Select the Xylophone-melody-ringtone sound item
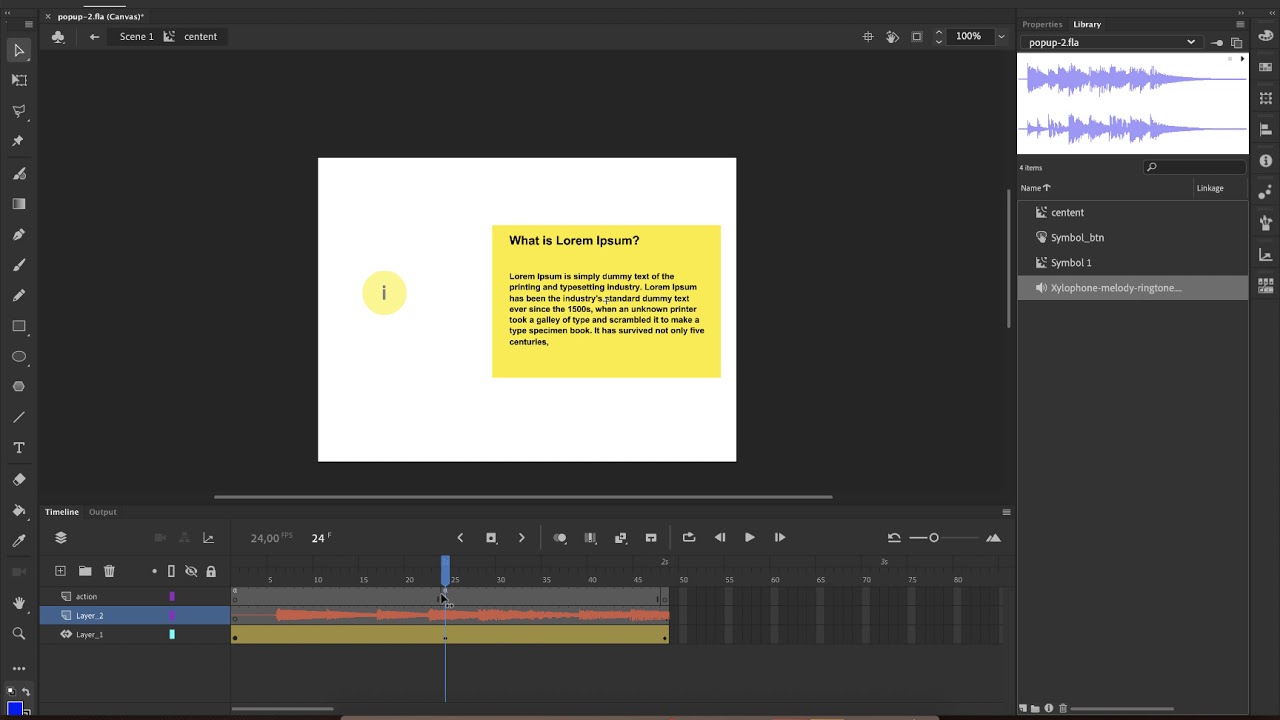Screen dimensions: 1280x720 [x=1133, y=288]
